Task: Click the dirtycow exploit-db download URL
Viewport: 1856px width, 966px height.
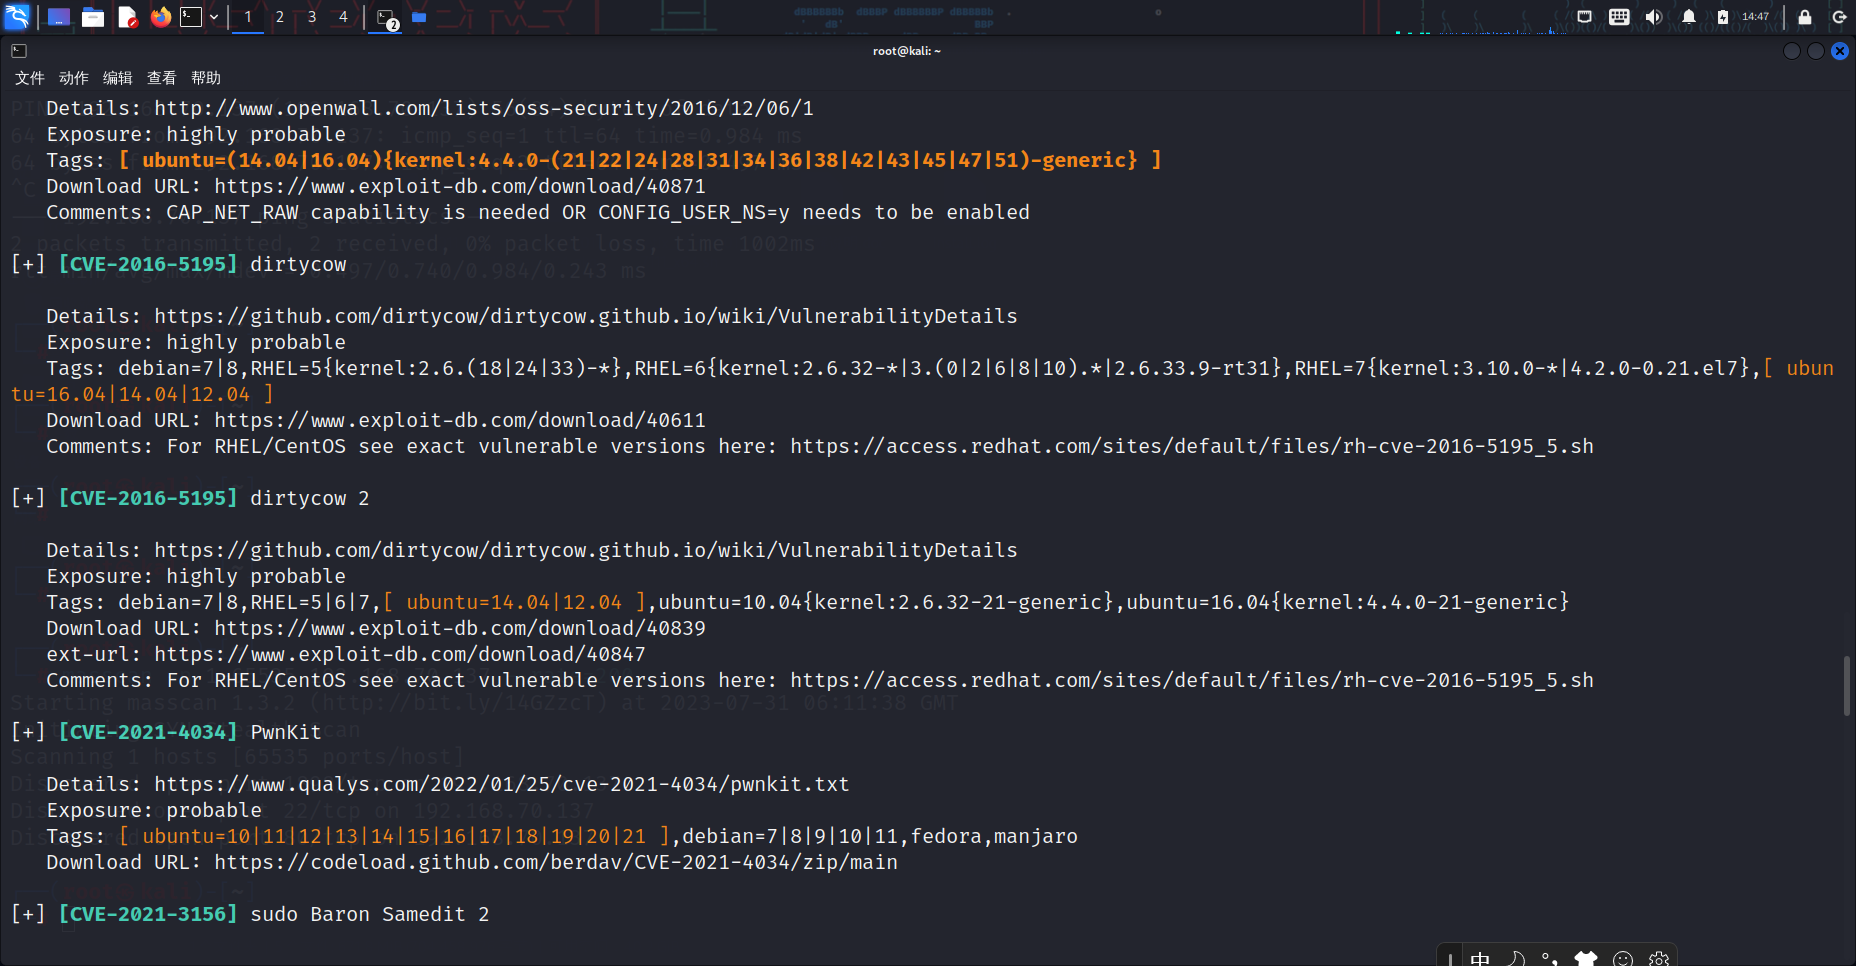Action: (458, 420)
